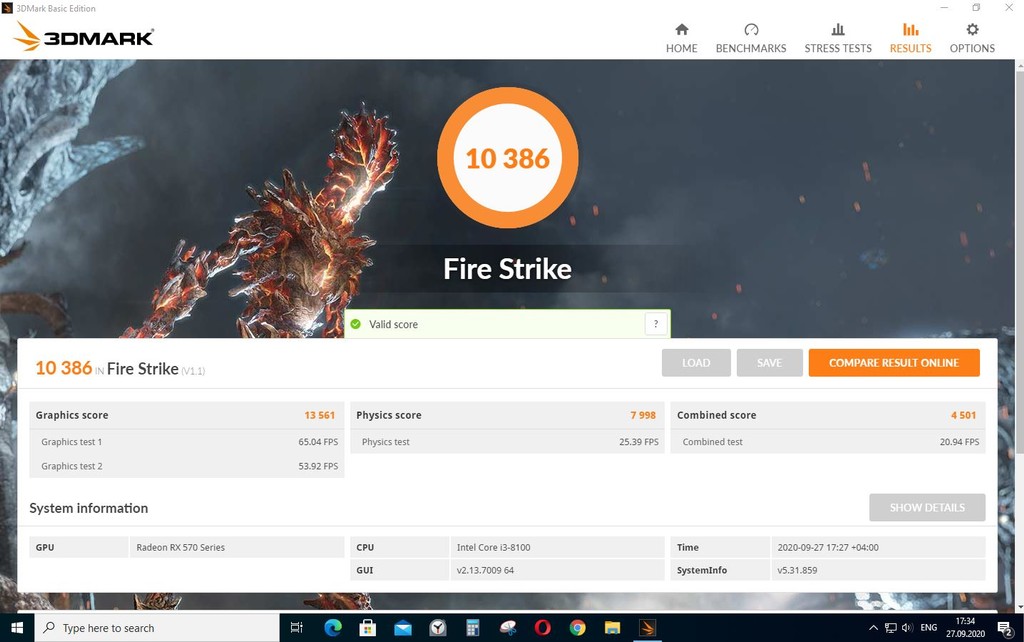The height and width of the screenshot is (642, 1024).
Task: Open Calculator from the taskbar
Action: click(x=473, y=628)
